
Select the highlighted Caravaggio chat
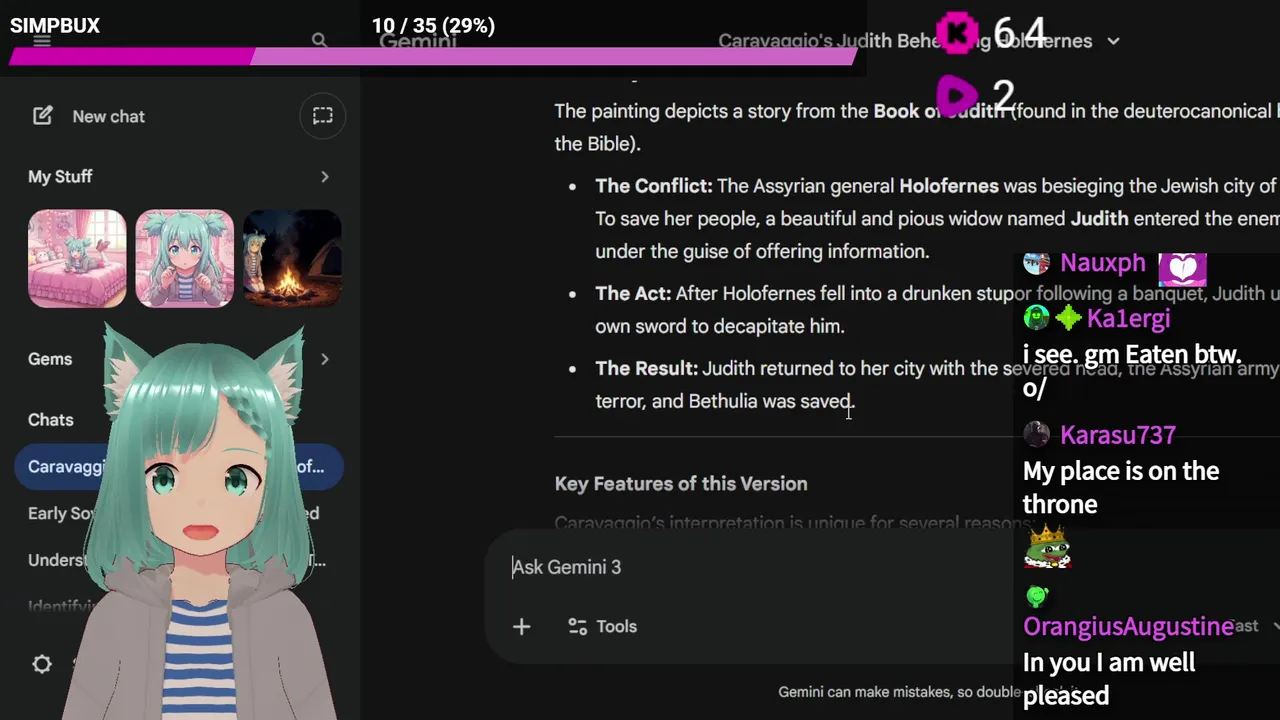pos(179,466)
